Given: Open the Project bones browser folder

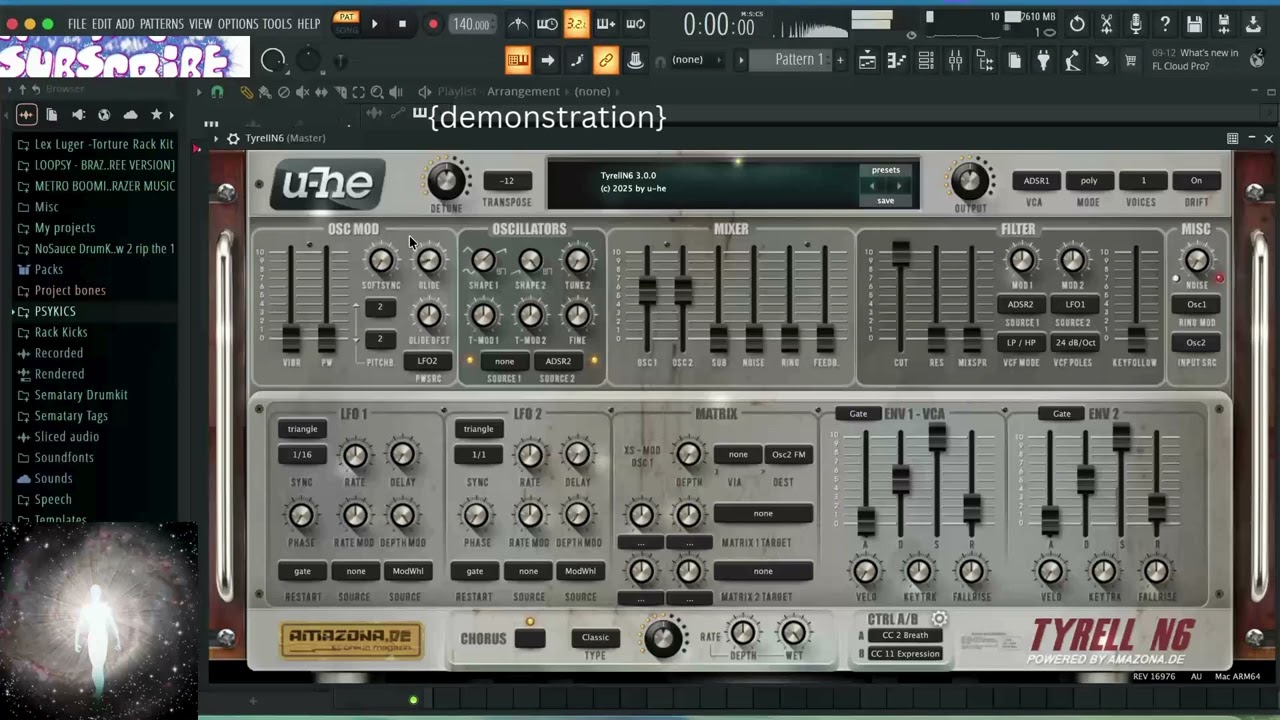Looking at the screenshot, I should (x=70, y=290).
